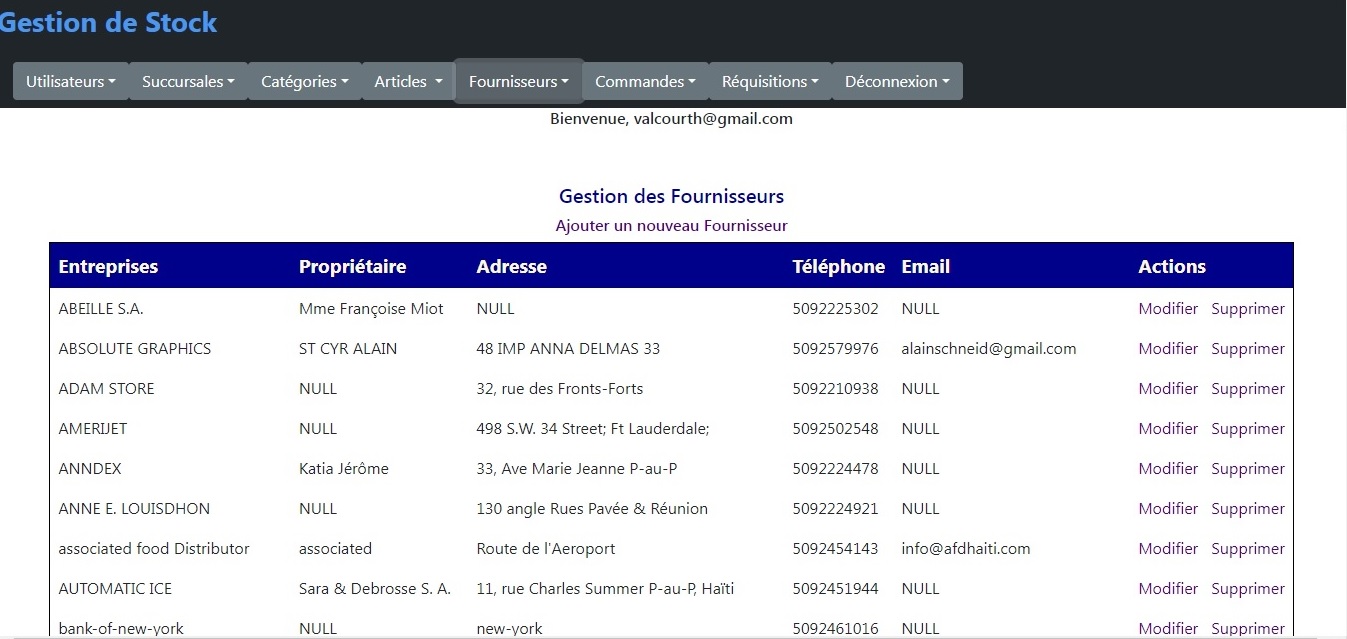This screenshot has width=1347, height=639.
Task: Modify associated food Distributor entry
Action: (1167, 549)
